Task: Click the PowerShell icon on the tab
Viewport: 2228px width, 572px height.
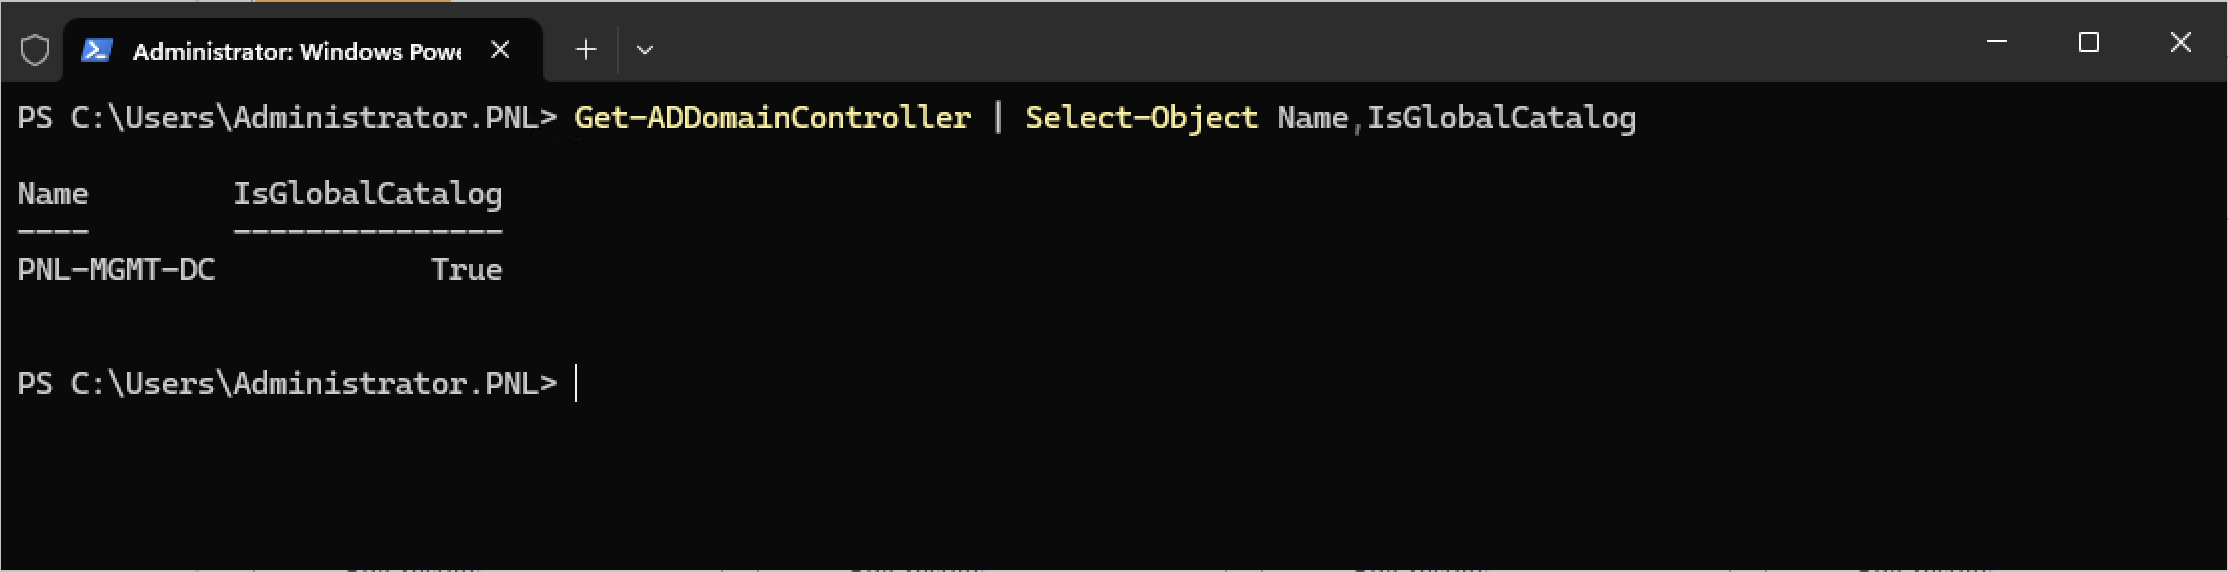Action: 97,50
